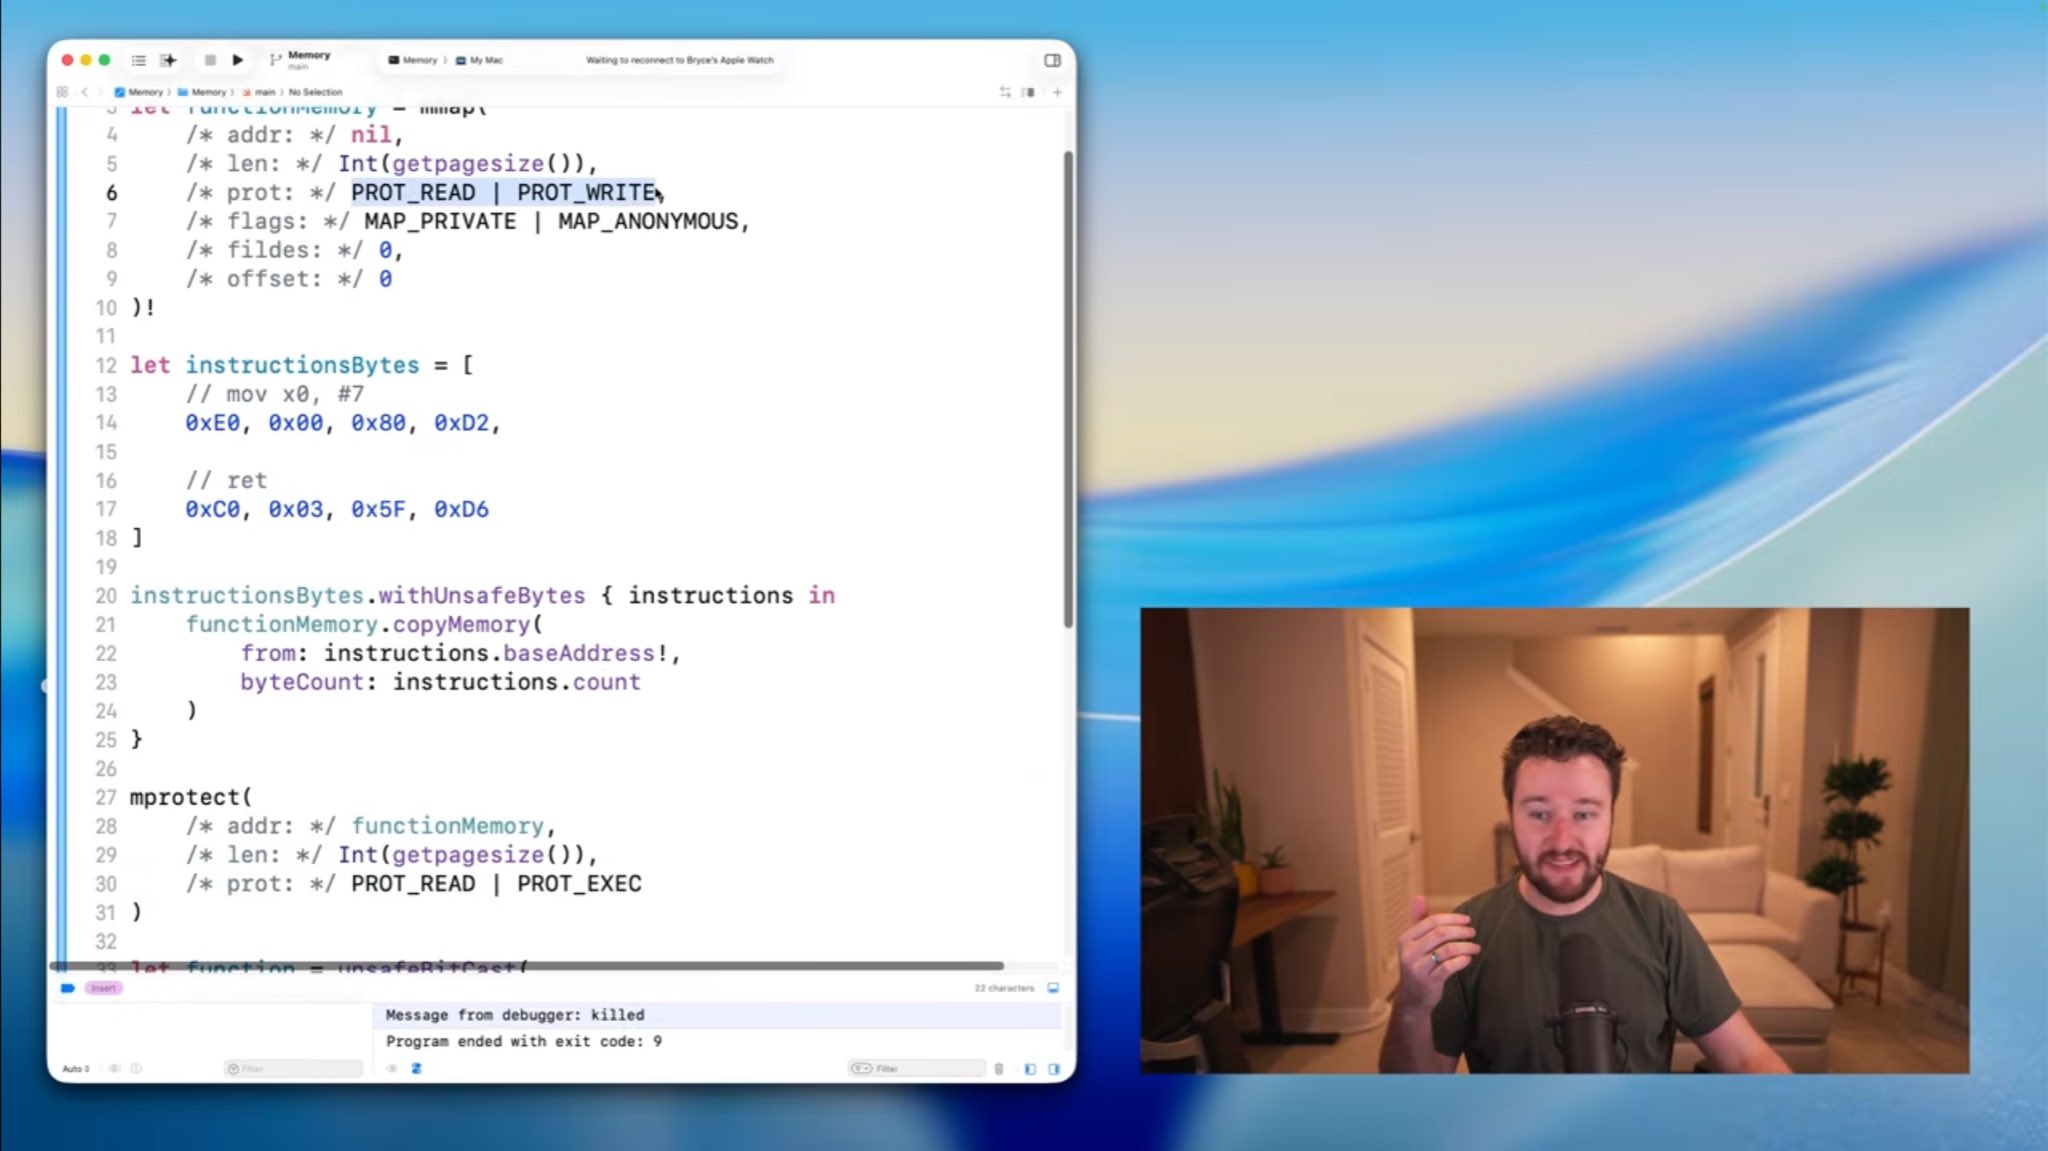Open the Auto variables scope selector
The width and height of the screenshot is (2048, 1151).
pos(76,1069)
